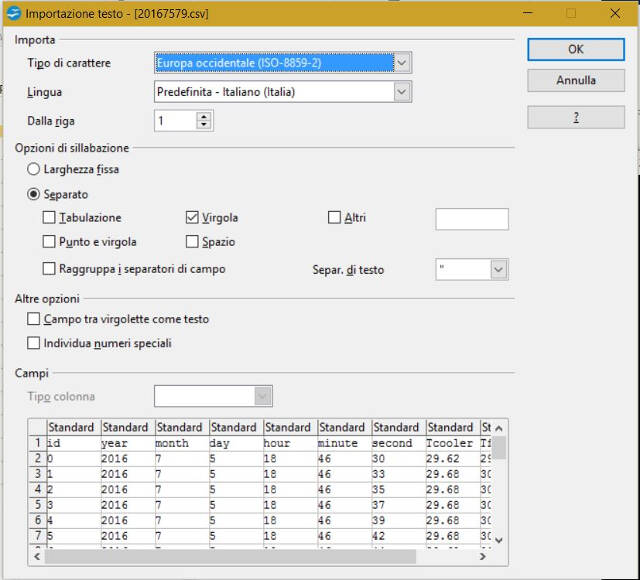This screenshot has height=580, width=640.
Task: Select the Tcooler column Standard header
Action: pos(453,427)
